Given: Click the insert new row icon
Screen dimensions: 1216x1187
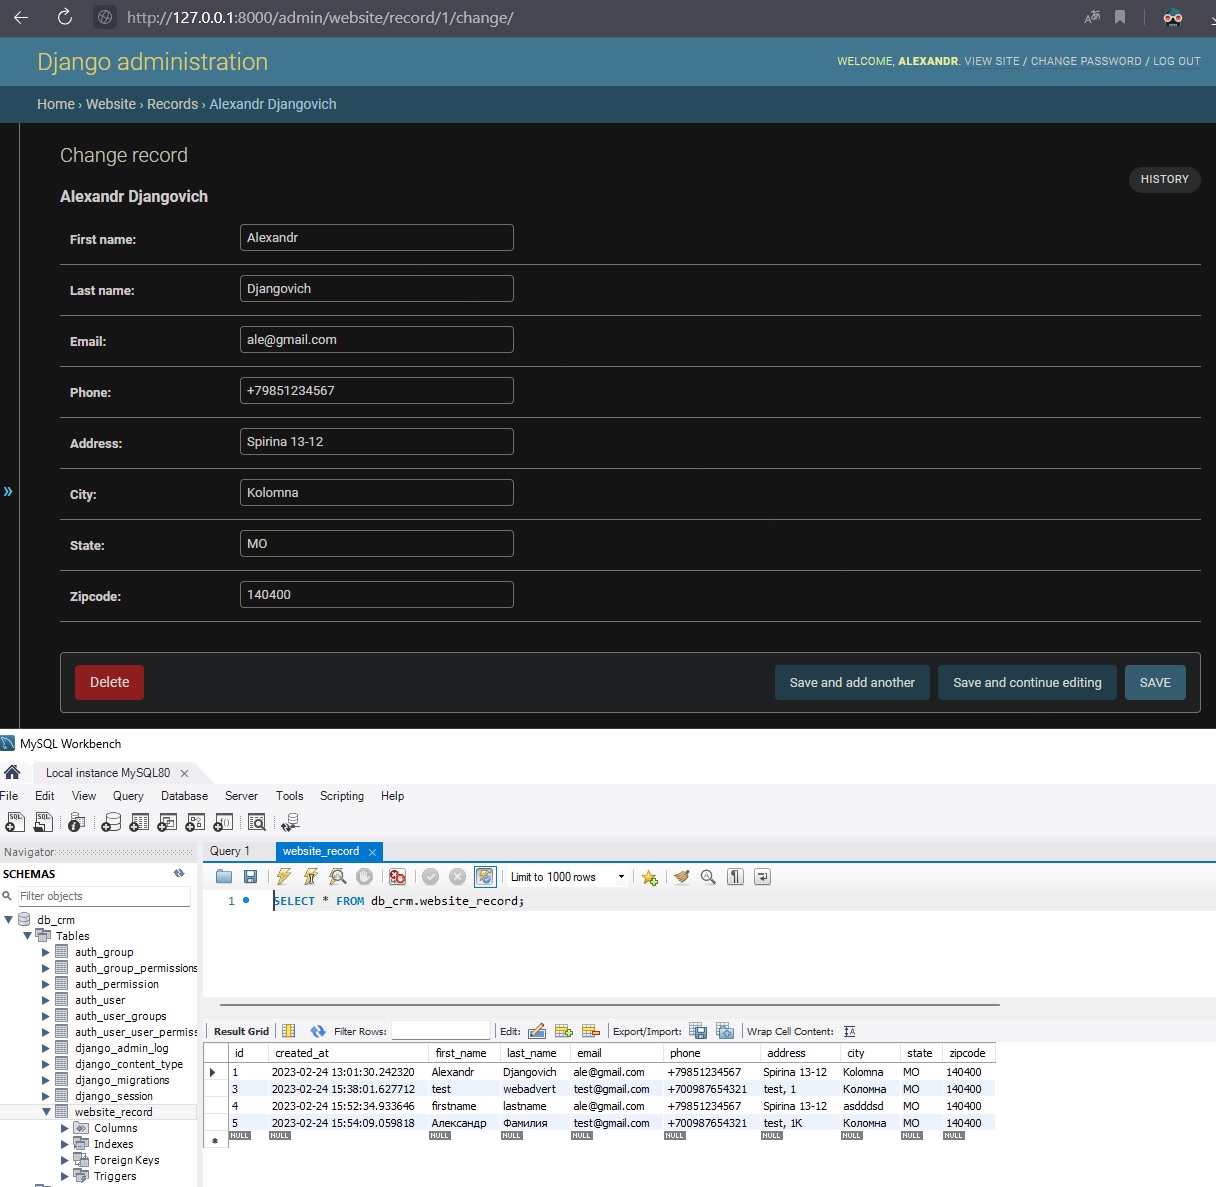Looking at the screenshot, I should click(x=564, y=1031).
